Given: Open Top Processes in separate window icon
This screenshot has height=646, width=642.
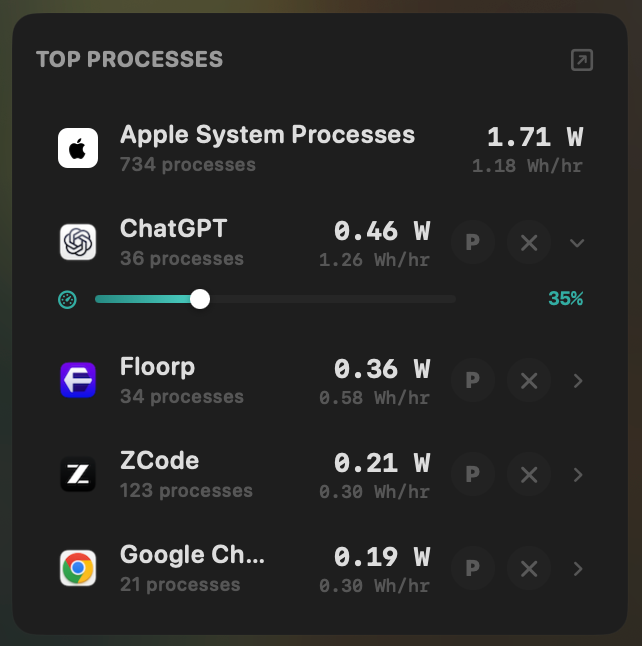Looking at the screenshot, I should coord(581,60).
